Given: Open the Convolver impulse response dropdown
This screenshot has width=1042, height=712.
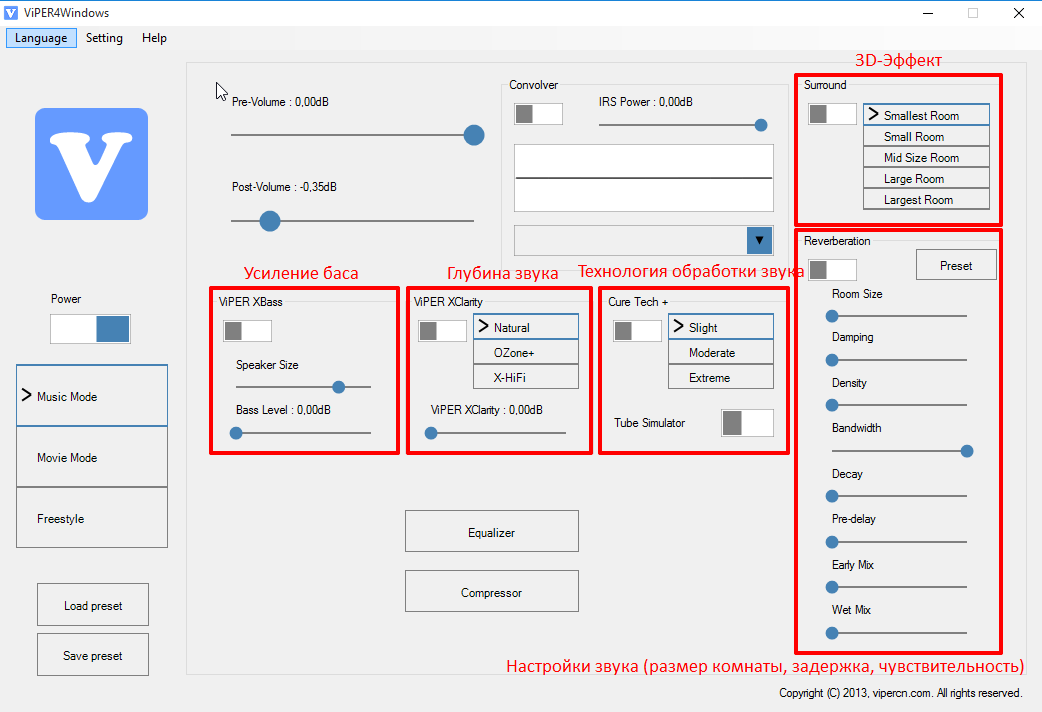Looking at the screenshot, I should click(760, 241).
